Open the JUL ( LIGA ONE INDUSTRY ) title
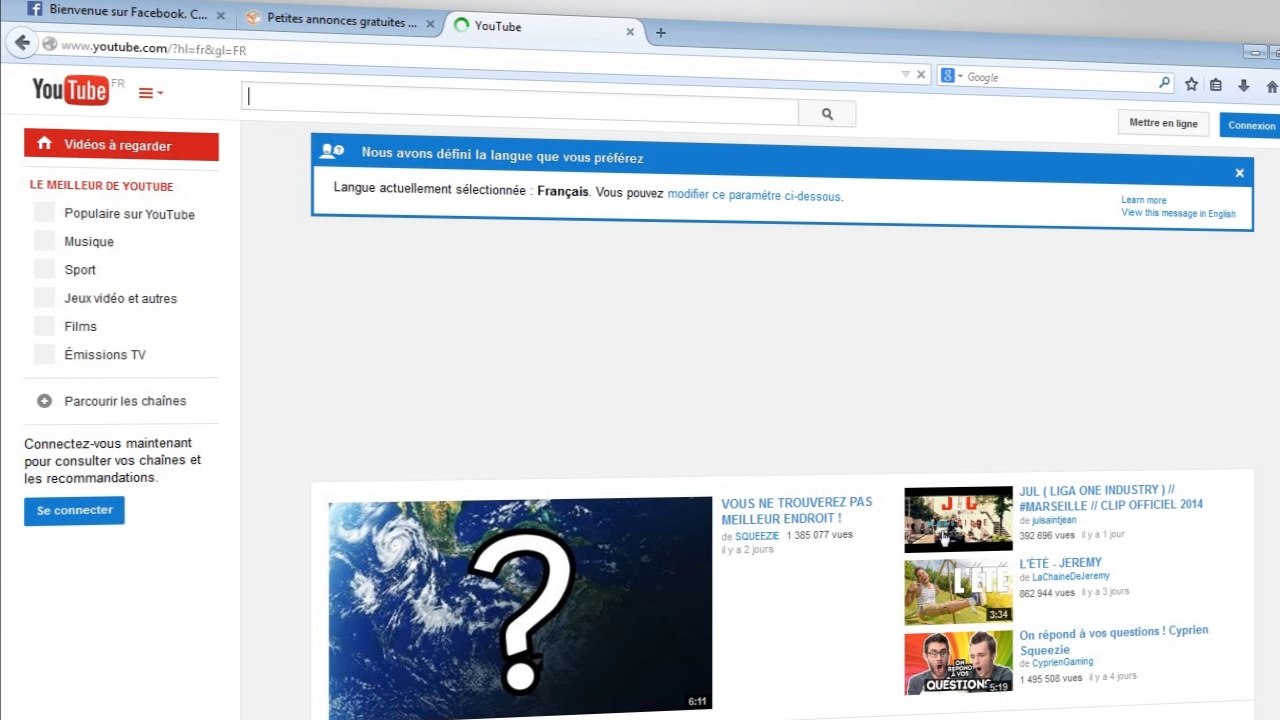 [x=1111, y=498]
